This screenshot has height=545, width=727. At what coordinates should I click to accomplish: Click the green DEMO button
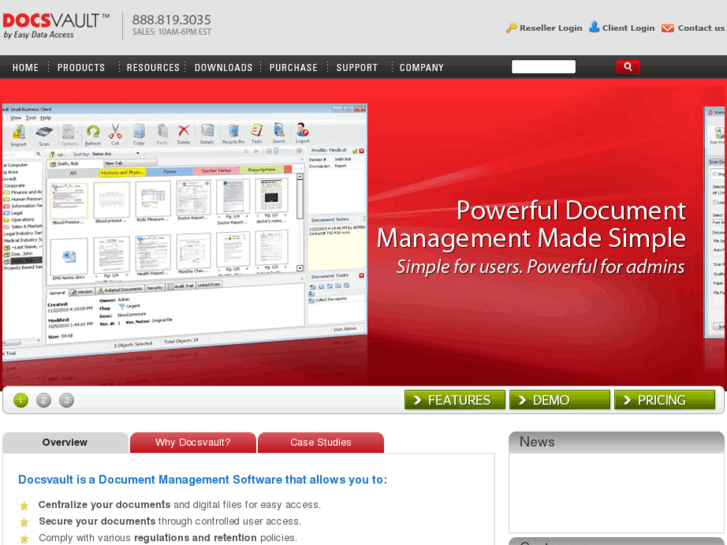tap(560, 400)
